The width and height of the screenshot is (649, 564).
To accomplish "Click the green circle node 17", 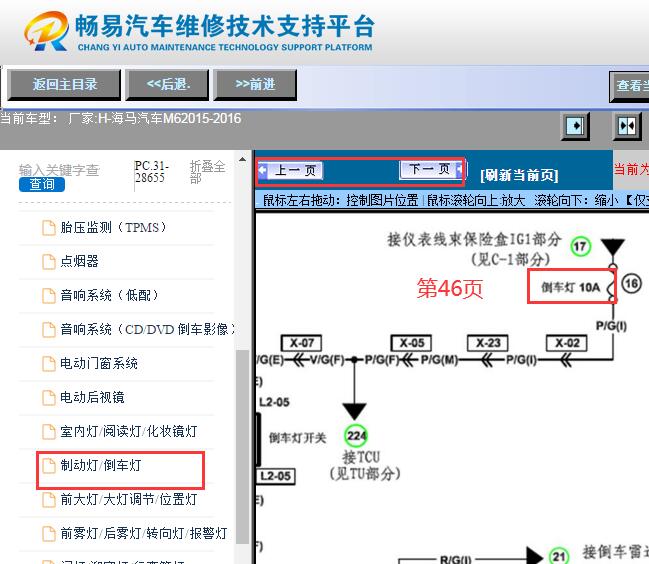I will (x=580, y=247).
